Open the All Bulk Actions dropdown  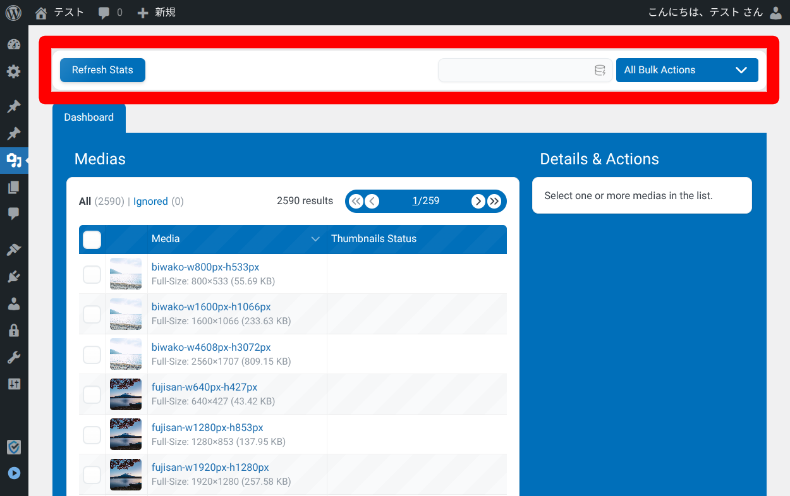pos(687,70)
